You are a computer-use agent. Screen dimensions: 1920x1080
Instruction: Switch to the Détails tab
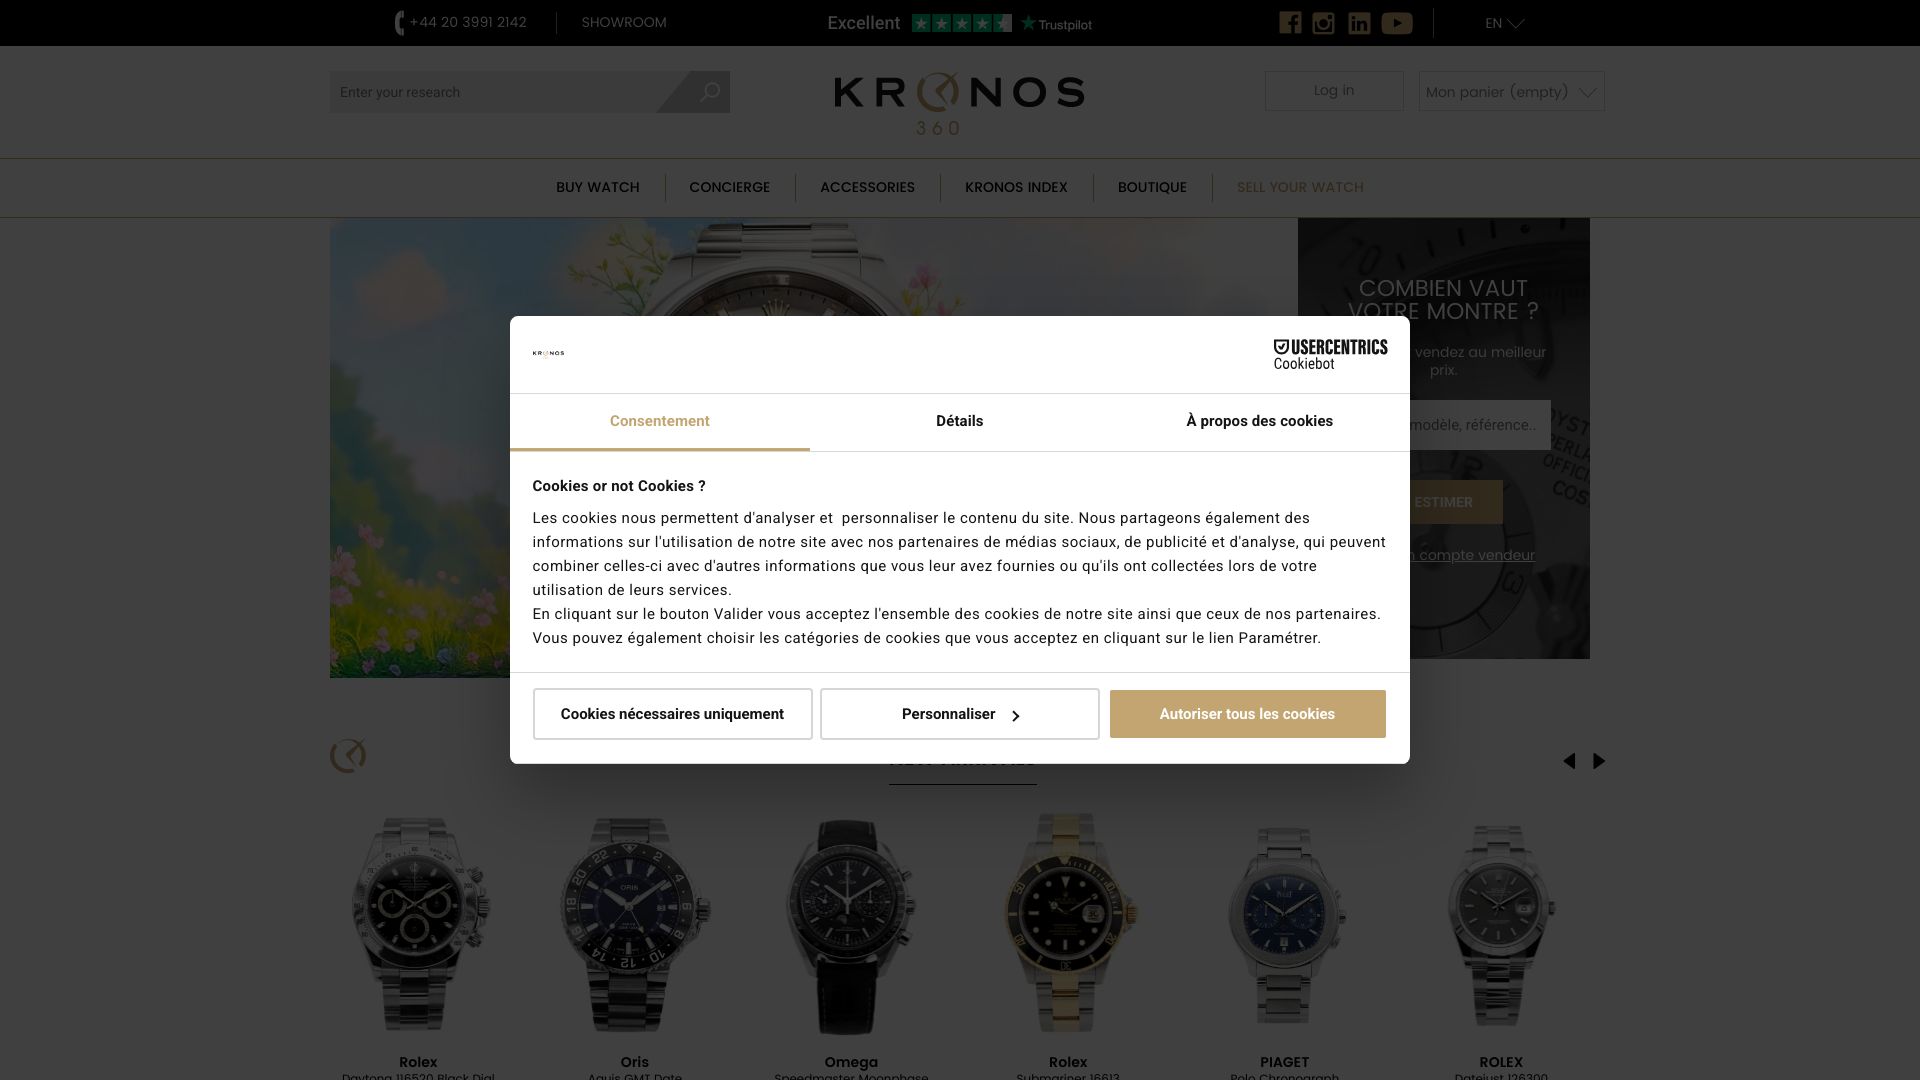[959, 421]
